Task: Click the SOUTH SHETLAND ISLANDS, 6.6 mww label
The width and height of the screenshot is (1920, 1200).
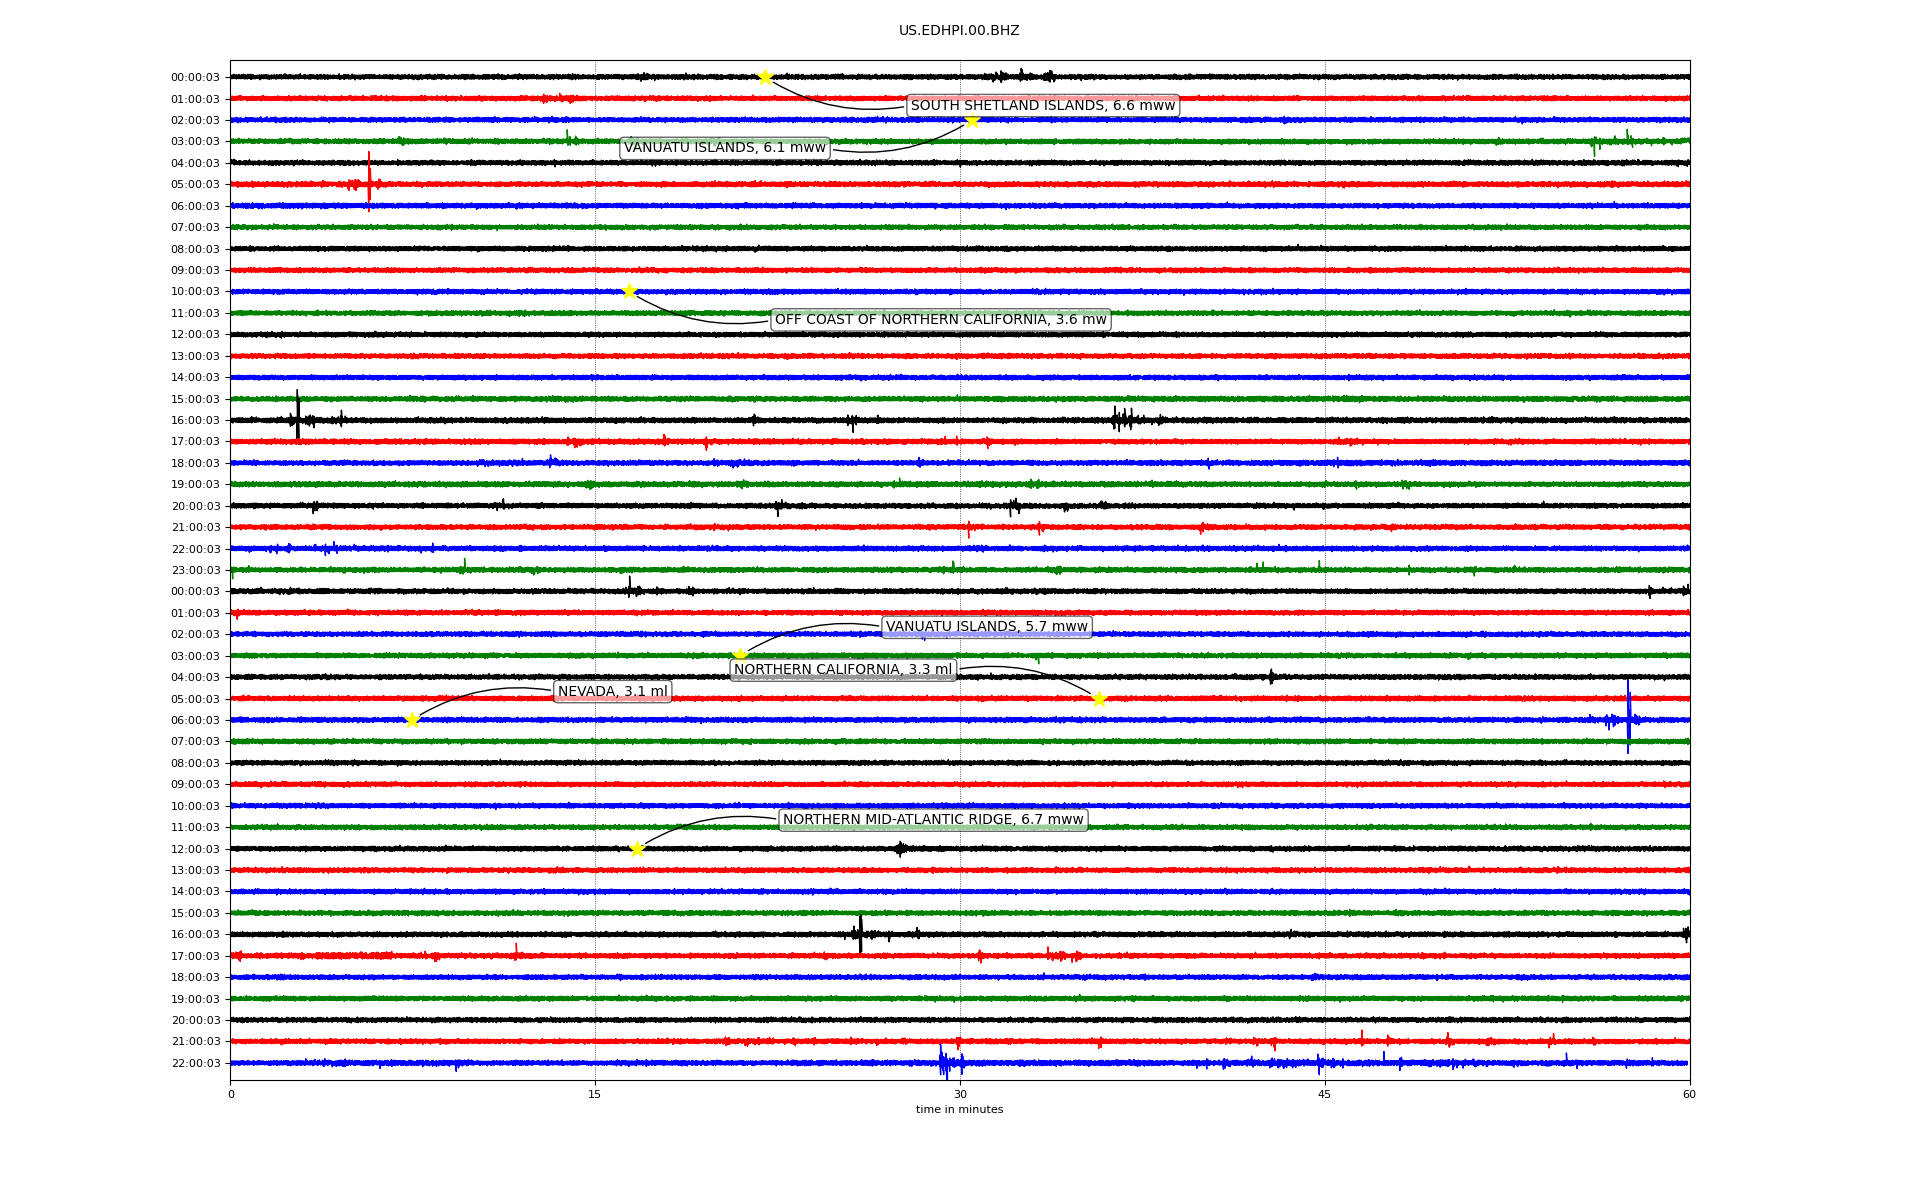Action: point(1042,106)
